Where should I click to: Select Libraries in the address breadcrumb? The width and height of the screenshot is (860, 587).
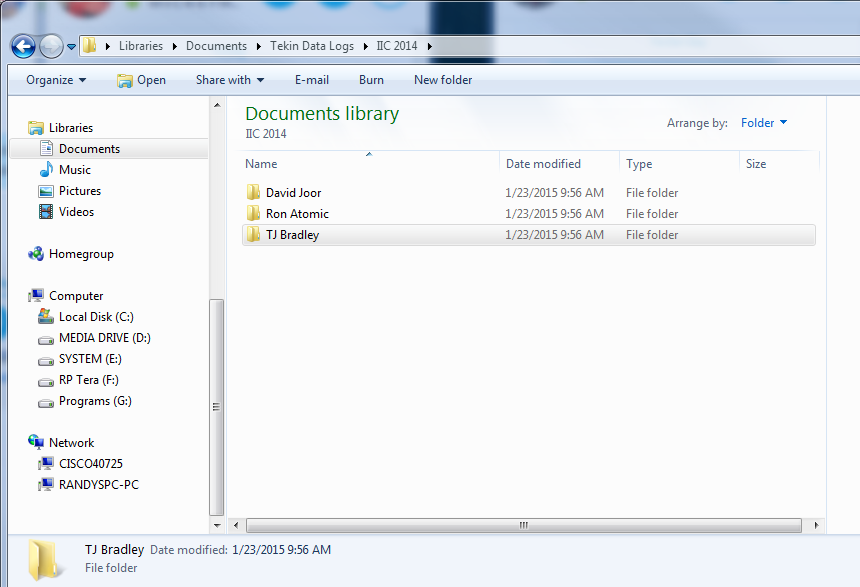141,46
